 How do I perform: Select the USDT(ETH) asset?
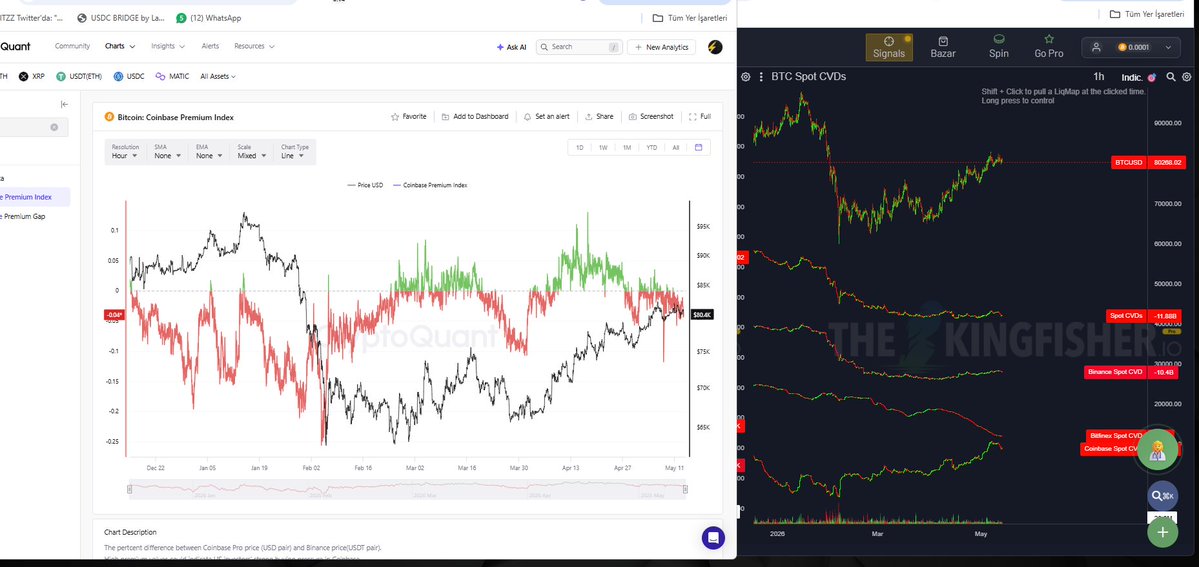pyautogui.click(x=80, y=77)
